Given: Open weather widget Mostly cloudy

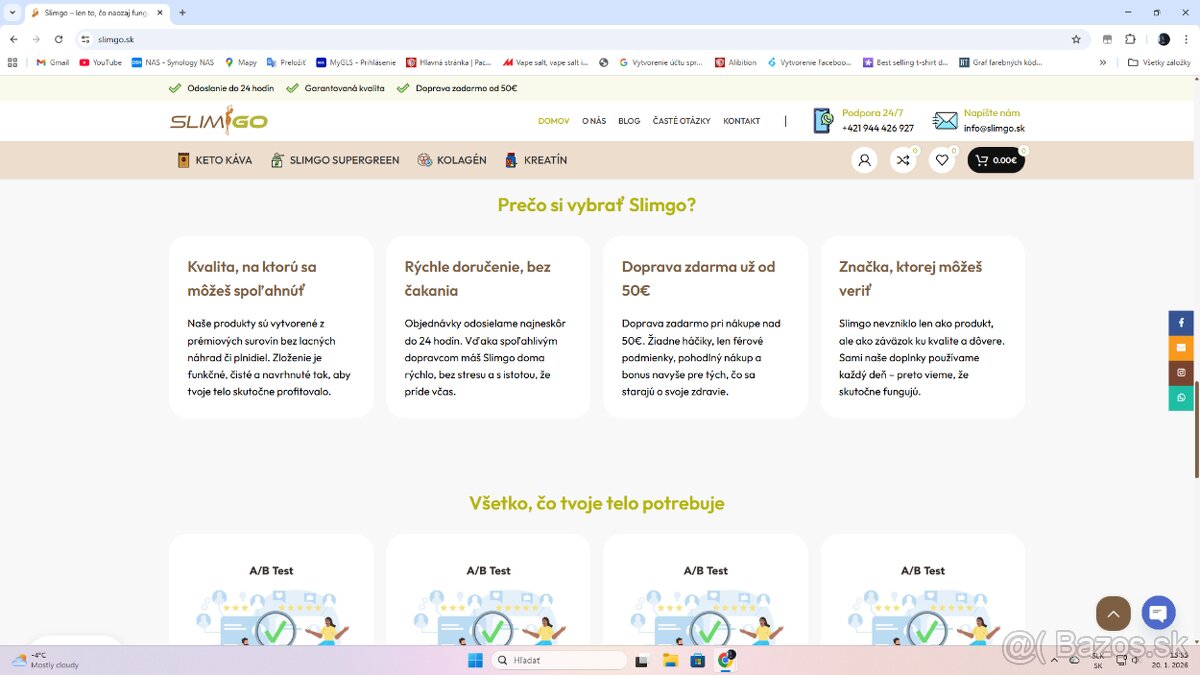Looking at the screenshot, I should [45, 660].
